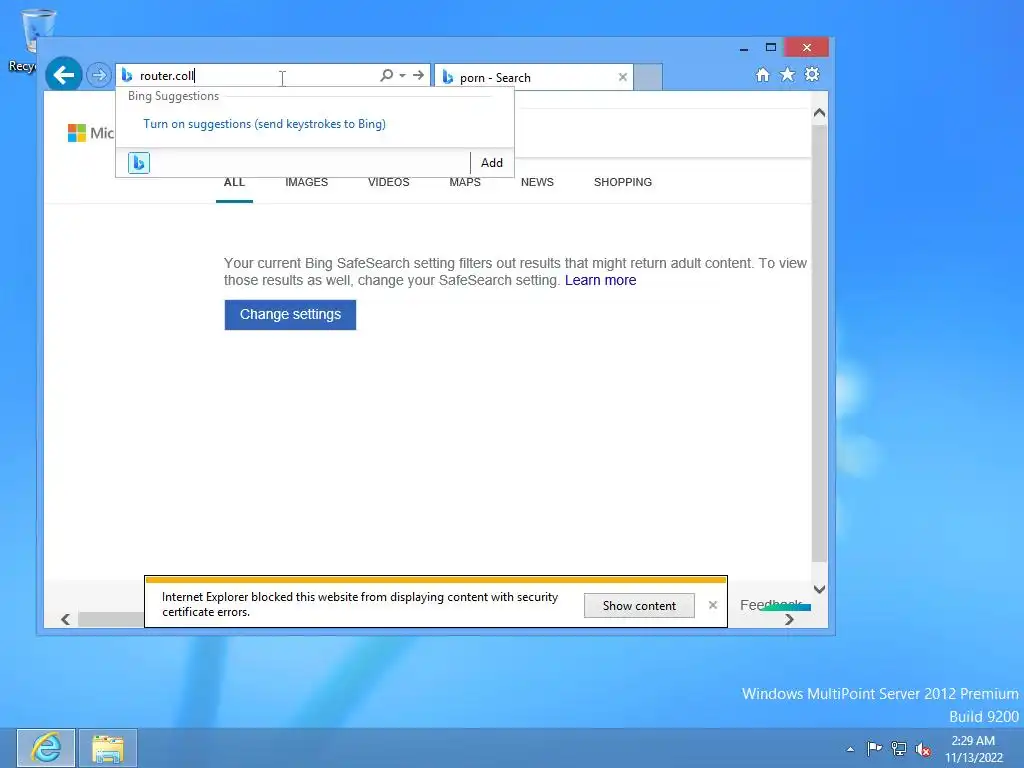Dismiss the security certificate notification bar
Viewport: 1024px width, 768px height.
[712, 605]
